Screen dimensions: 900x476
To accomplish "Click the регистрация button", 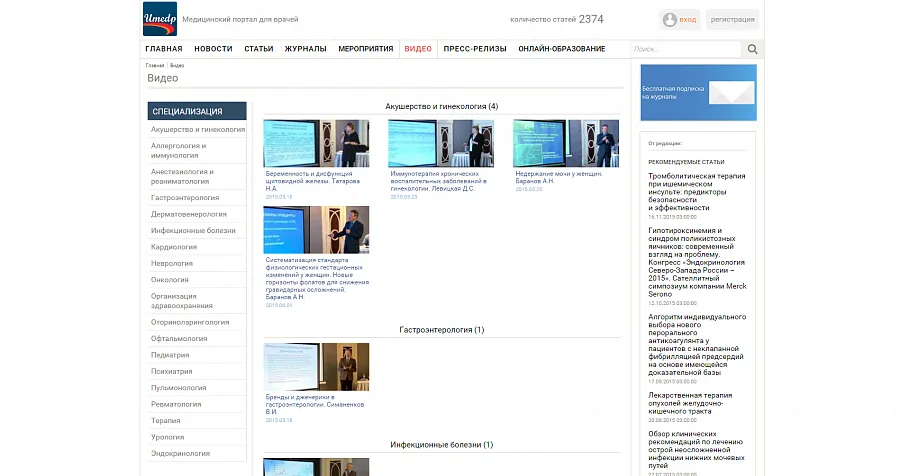I will 732,20.
